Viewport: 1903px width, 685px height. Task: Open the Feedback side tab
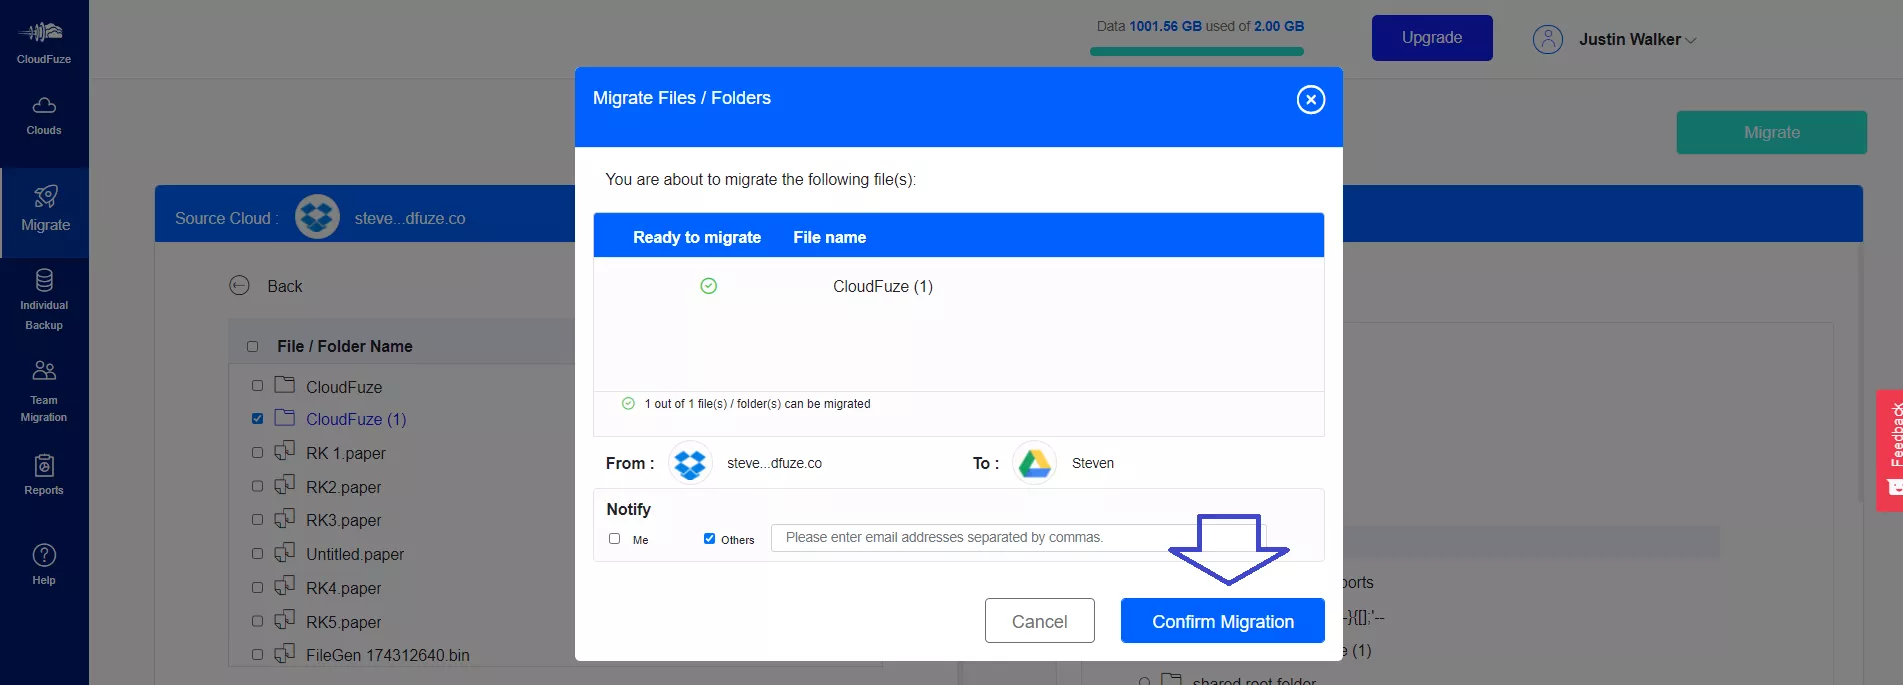[1890, 450]
